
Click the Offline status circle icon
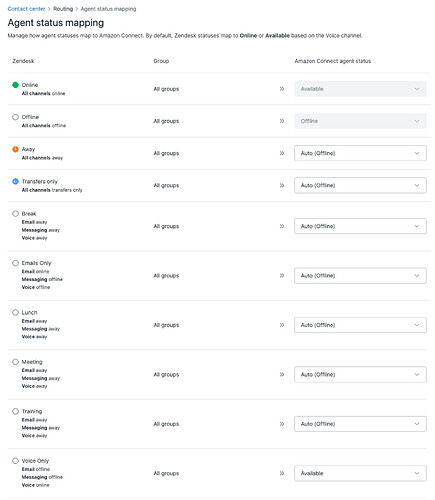pyautogui.click(x=15, y=117)
